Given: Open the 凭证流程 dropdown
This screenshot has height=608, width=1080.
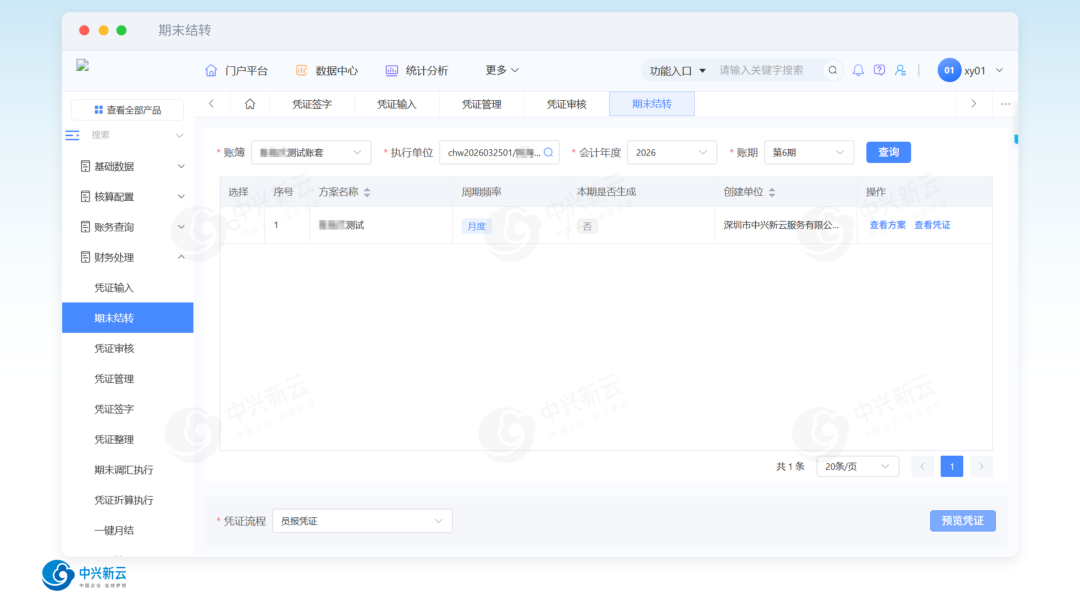Looking at the screenshot, I should pos(362,521).
